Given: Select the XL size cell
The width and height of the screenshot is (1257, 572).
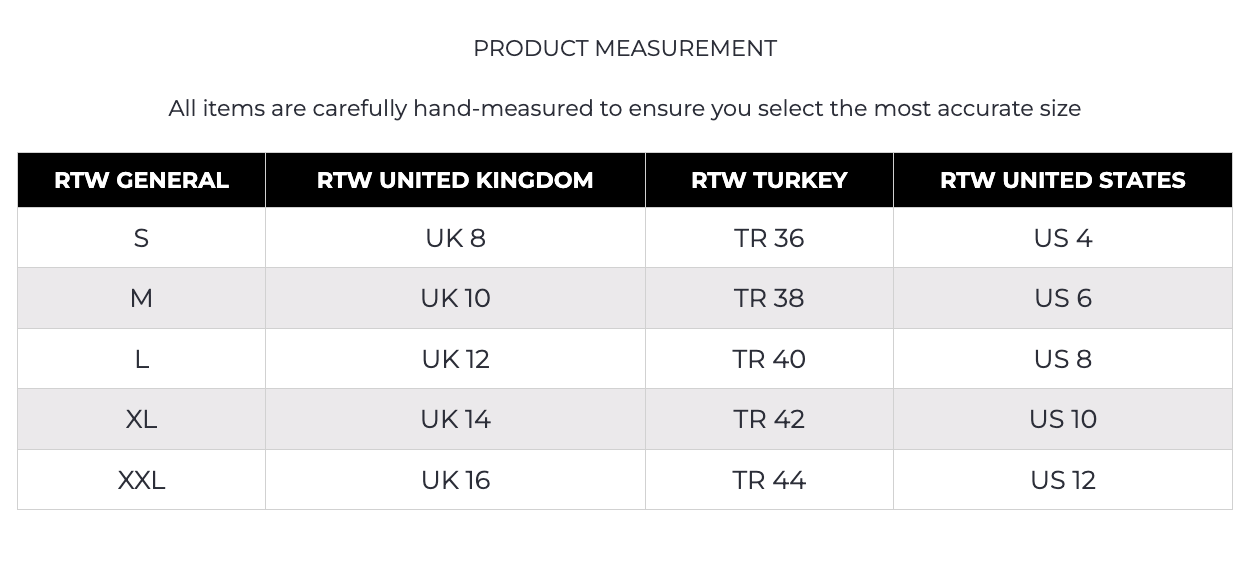Looking at the screenshot, I should pyautogui.click(x=141, y=419).
